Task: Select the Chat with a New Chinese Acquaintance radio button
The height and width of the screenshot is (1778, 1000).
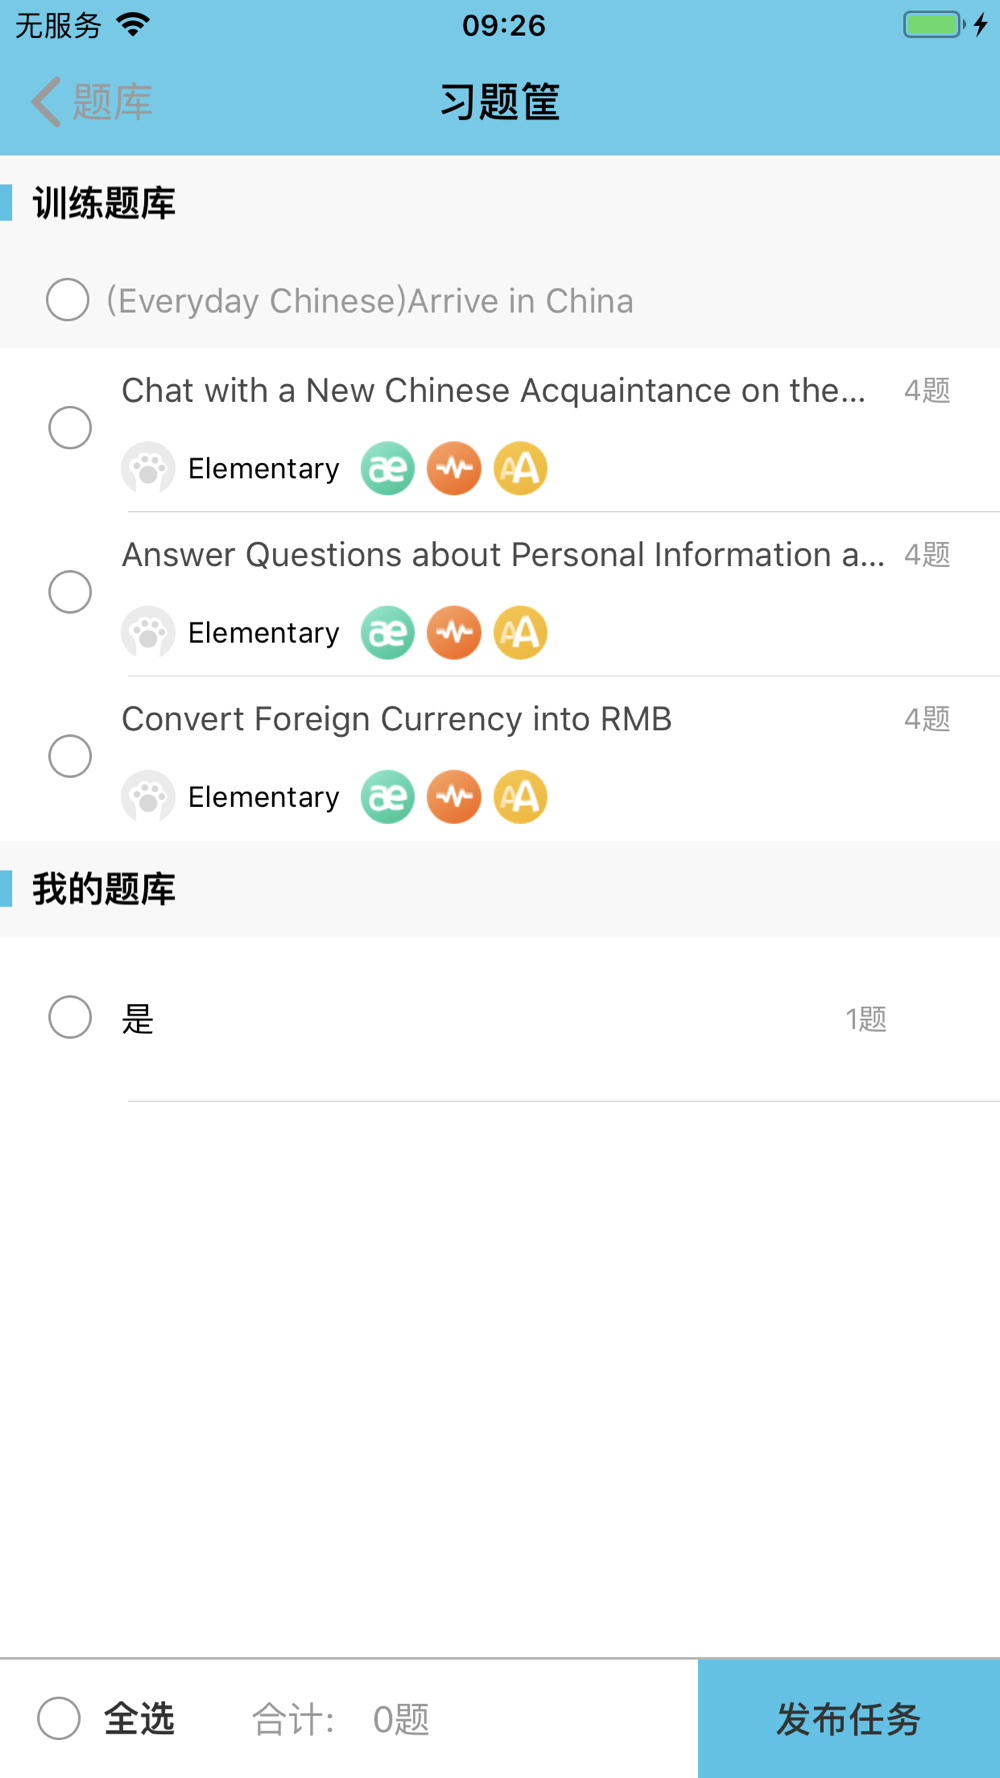Action: point(70,428)
